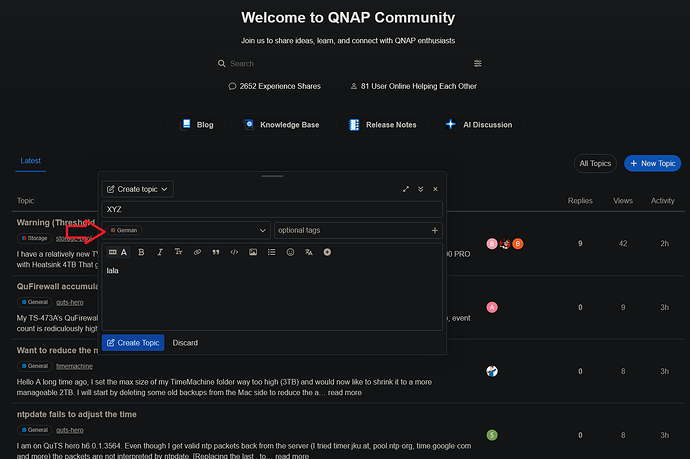Viewport: 690px width, 459px height.
Task: Insert a blockquote in the composer
Action: pos(216,252)
